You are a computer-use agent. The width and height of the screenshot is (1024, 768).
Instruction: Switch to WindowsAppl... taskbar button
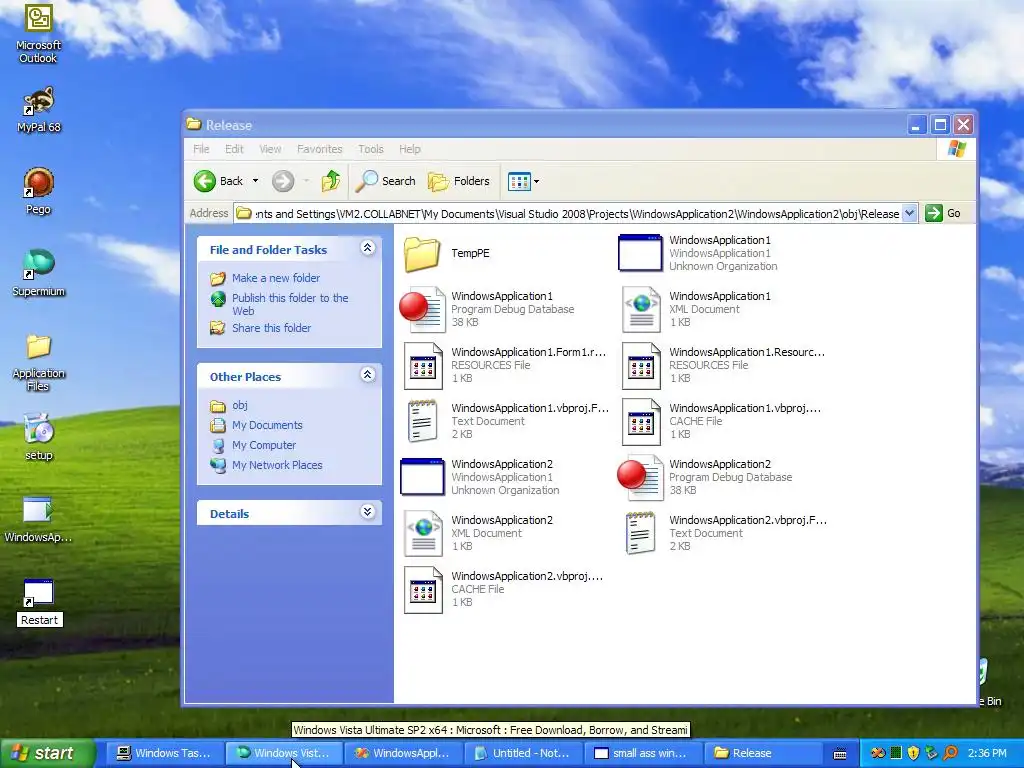click(x=403, y=753)
